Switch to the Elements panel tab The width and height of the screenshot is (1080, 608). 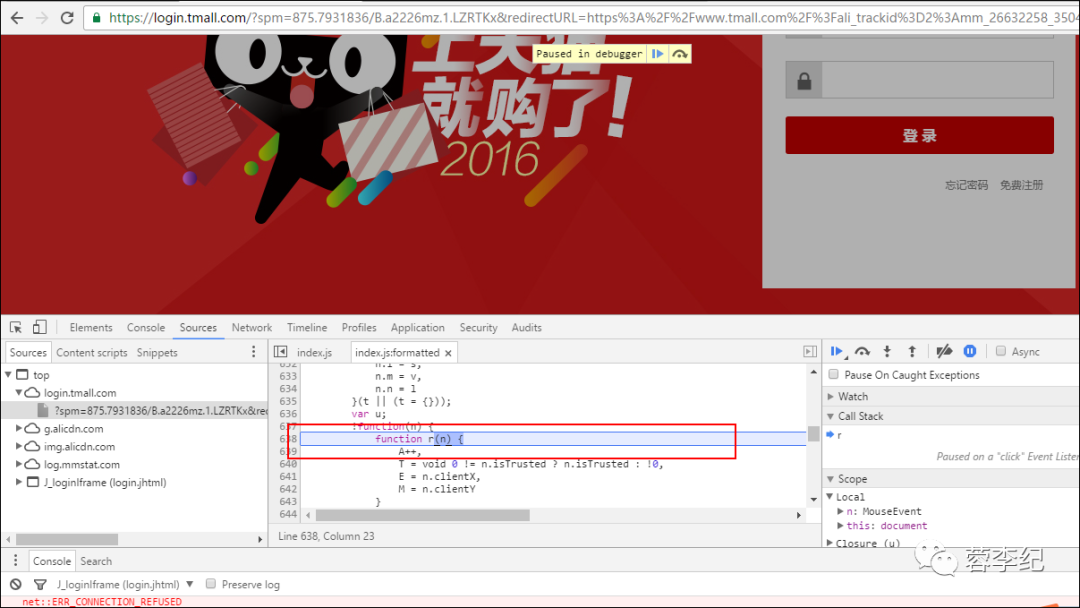pyautogui.click(x=91, y=328)
